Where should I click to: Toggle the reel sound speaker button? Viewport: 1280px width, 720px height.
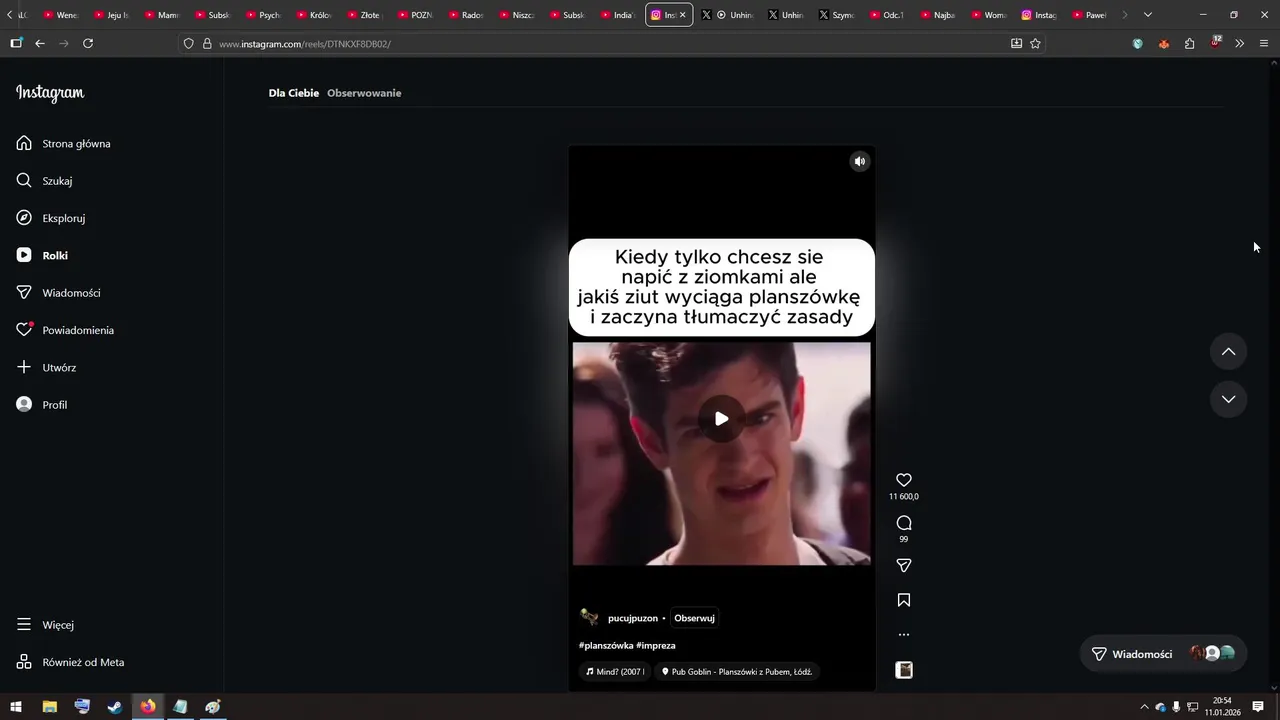(859, 161)
